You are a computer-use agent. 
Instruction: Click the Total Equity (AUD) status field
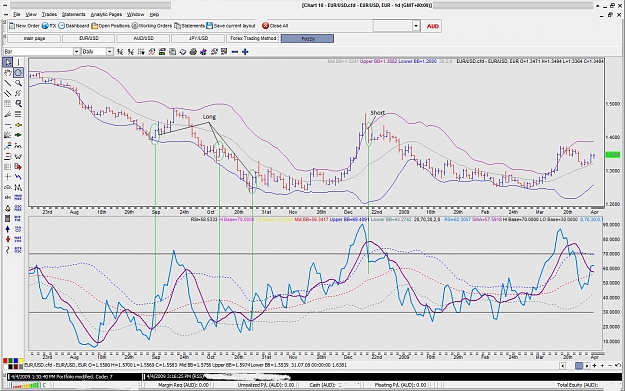(578, 385)
